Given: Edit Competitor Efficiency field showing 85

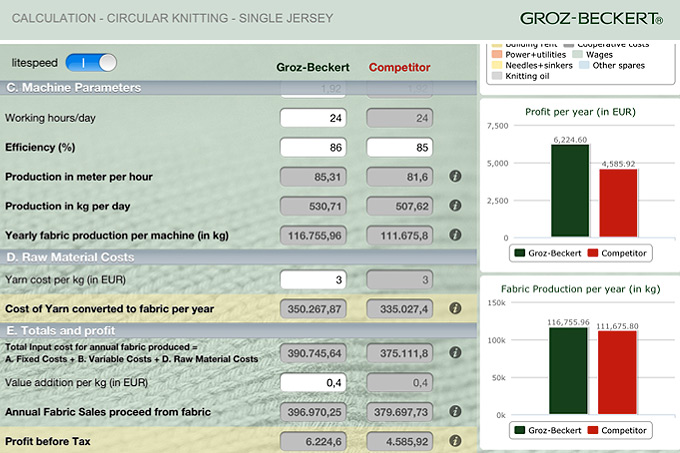Looking at the screenshot, I should point(400,147).
